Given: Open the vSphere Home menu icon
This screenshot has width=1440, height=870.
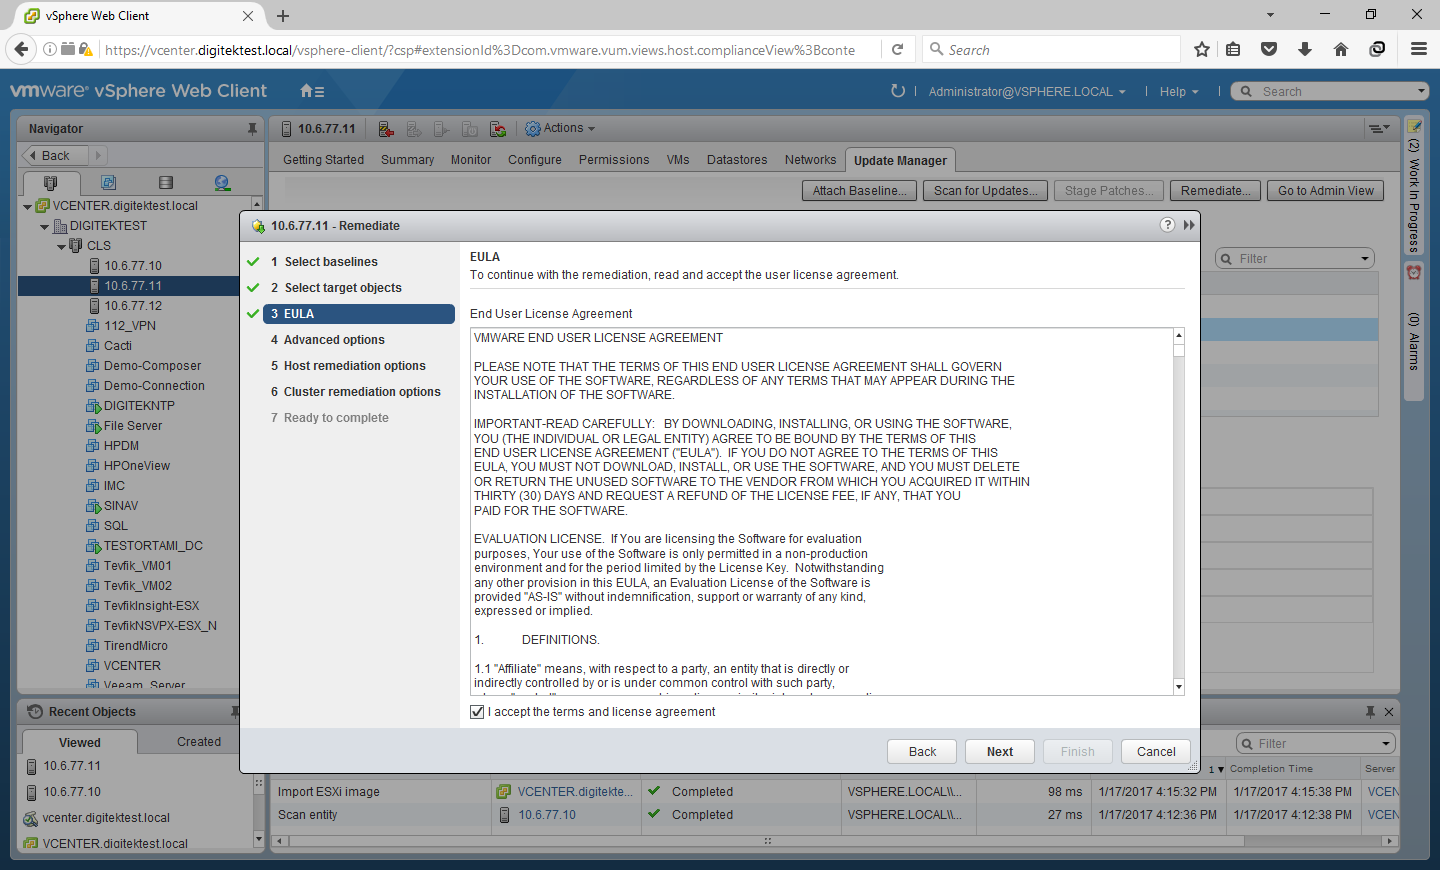Looking at the screenshot, I should coord(312,91).
